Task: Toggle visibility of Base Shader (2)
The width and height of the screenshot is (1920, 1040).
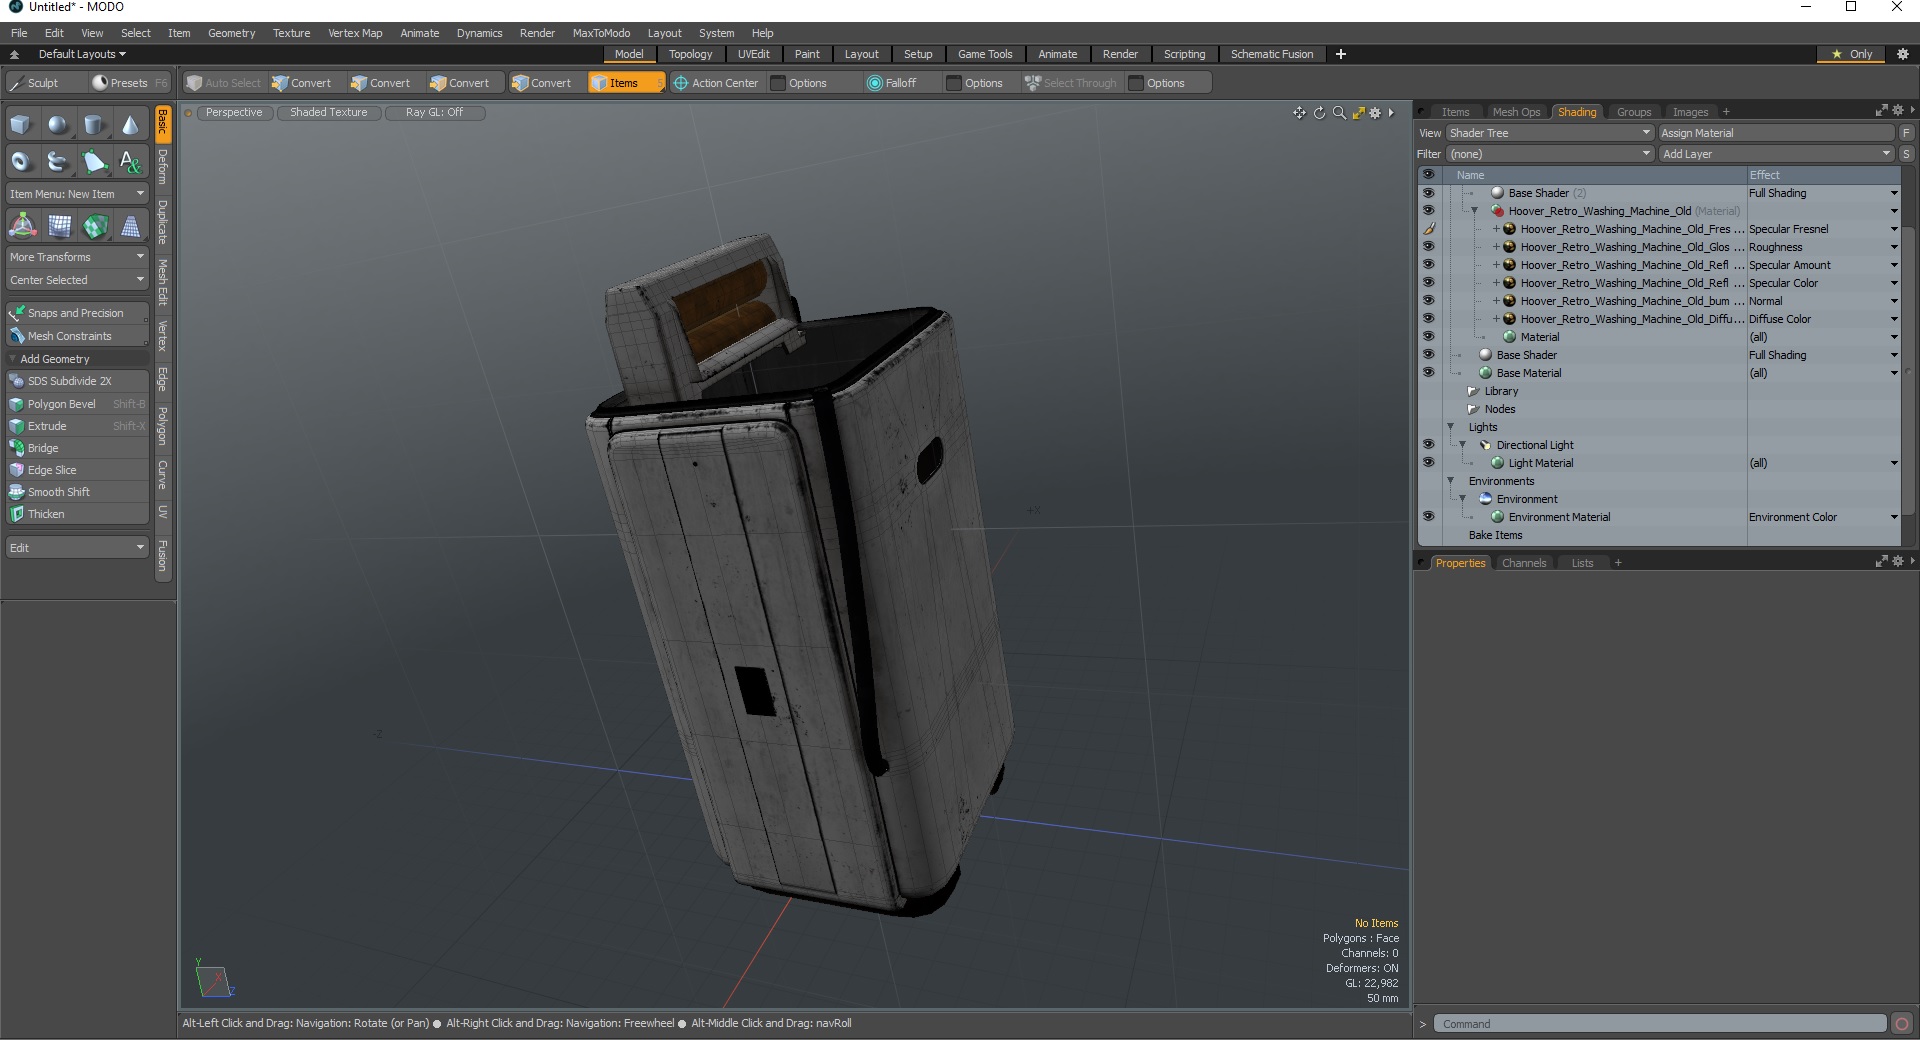Action: coord(1428,193)
